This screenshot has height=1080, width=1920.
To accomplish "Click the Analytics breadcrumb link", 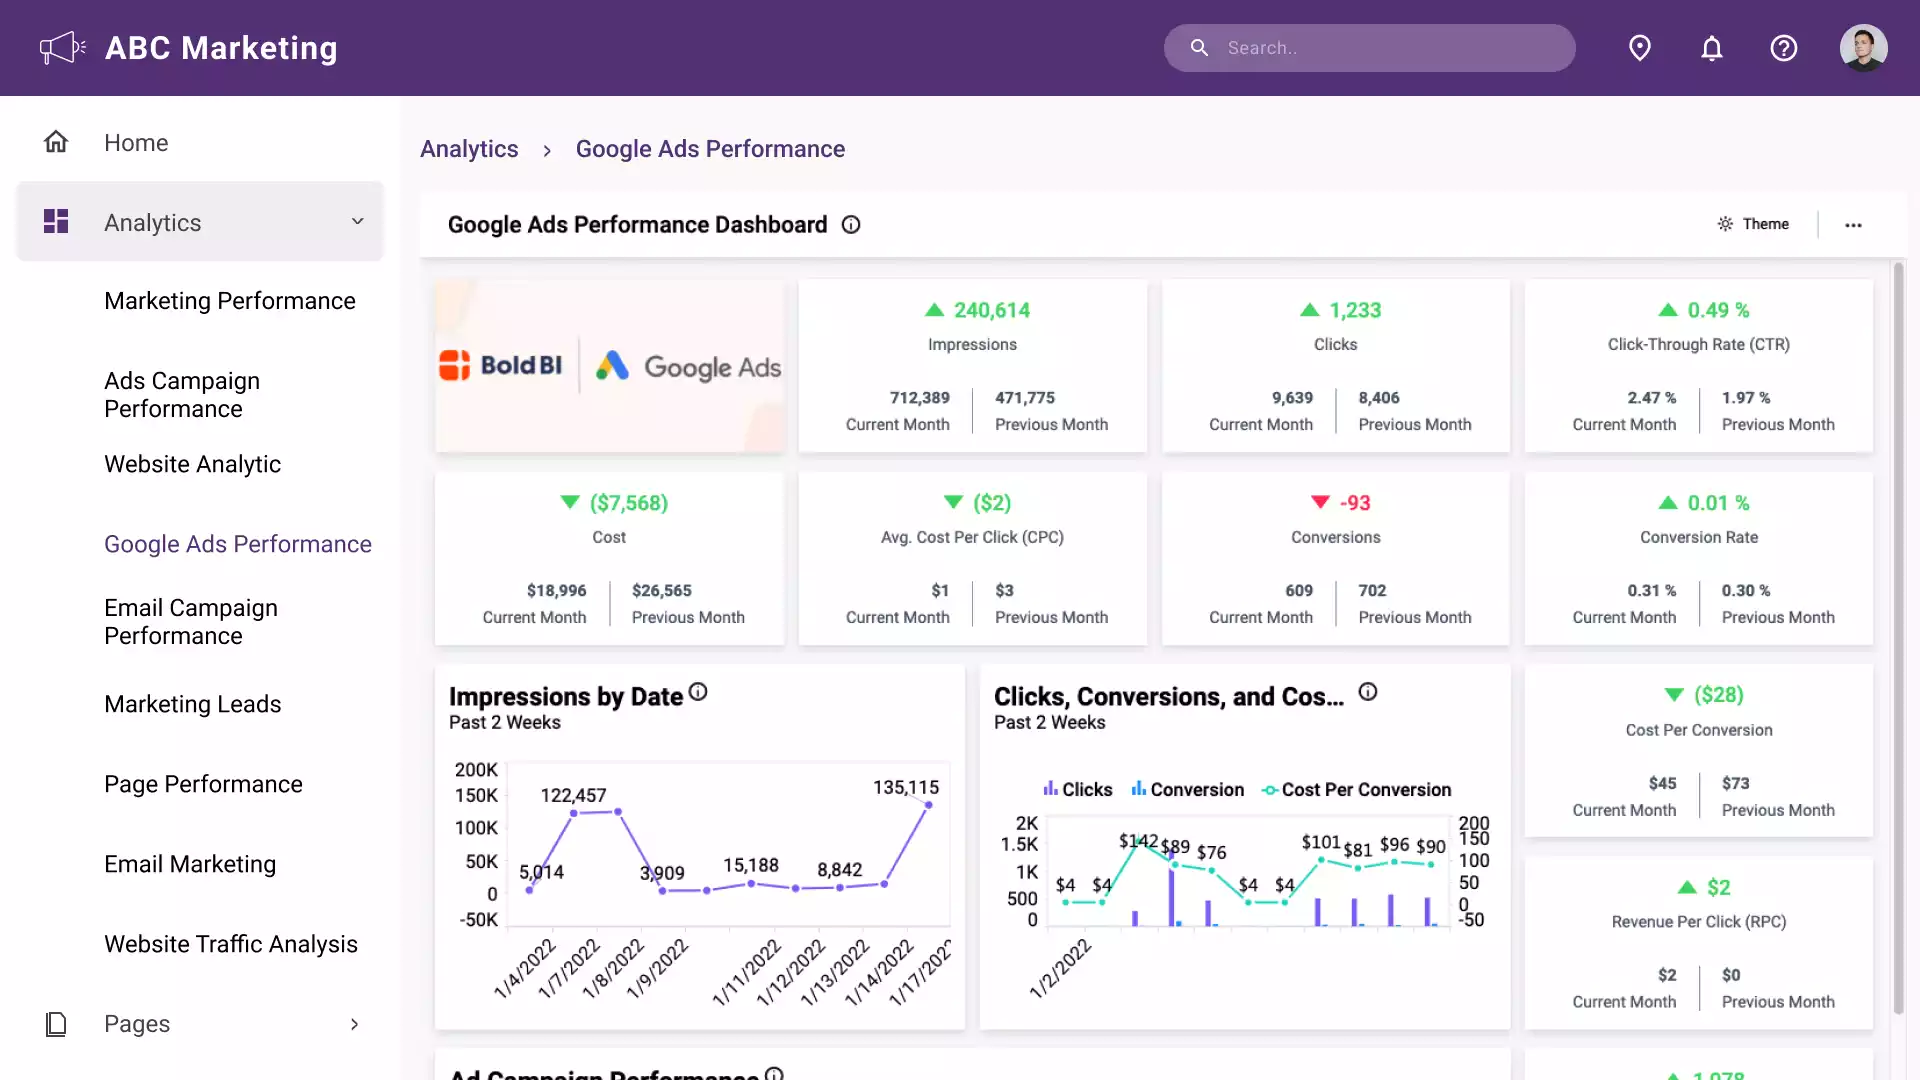I will pyautogui.click(x=469, y=149).
